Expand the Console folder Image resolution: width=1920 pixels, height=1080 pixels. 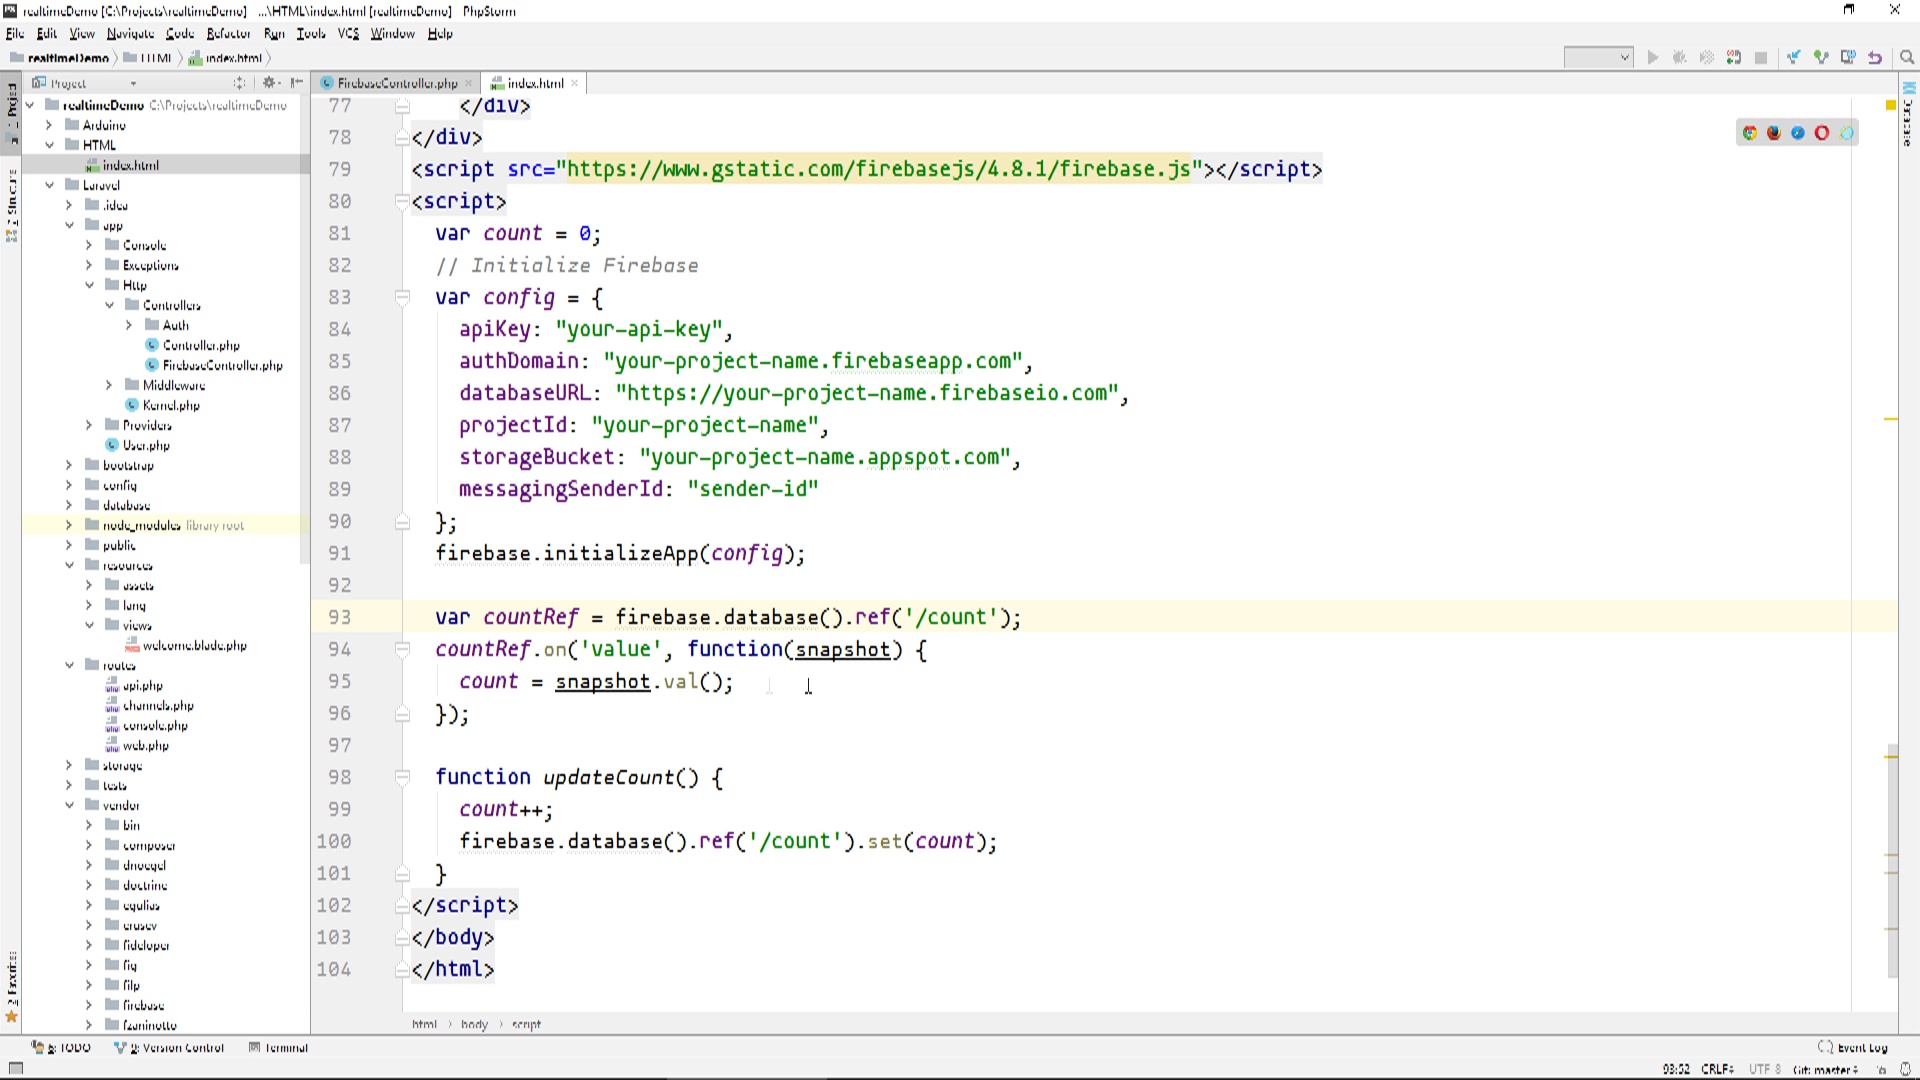(89, 245)
